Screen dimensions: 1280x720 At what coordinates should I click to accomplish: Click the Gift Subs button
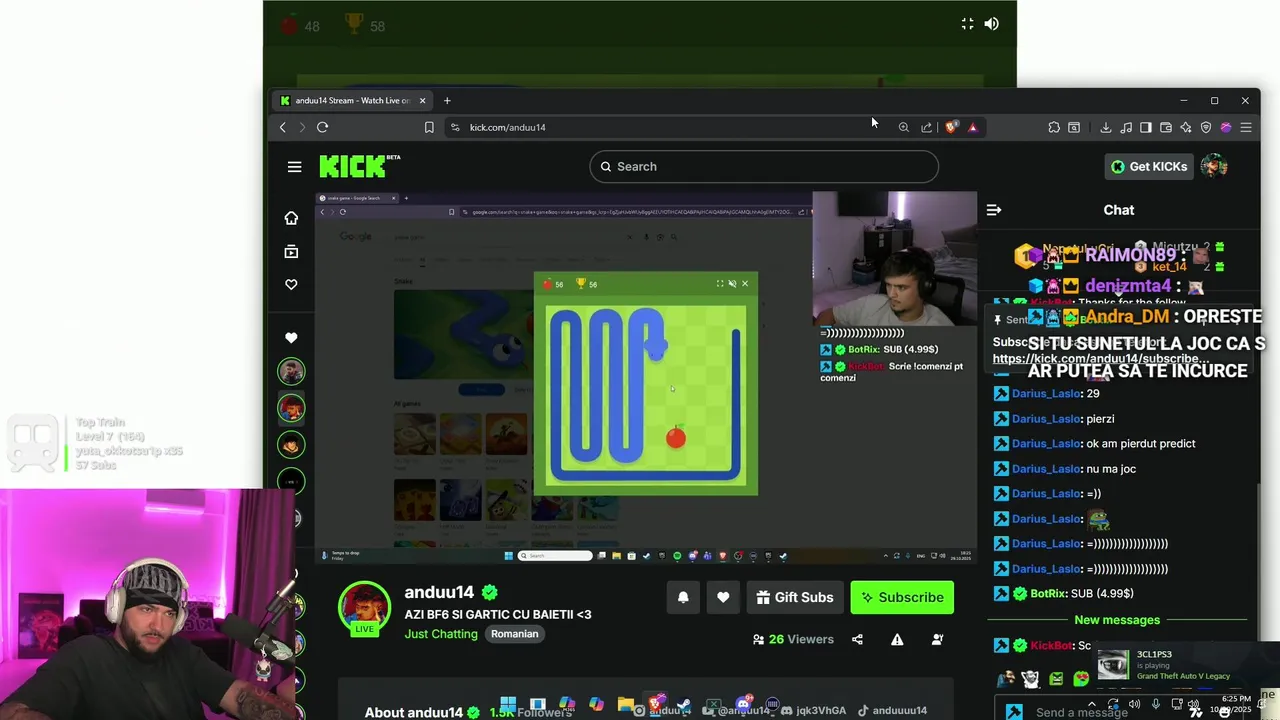pyautogui.click(x=795, y=597)
